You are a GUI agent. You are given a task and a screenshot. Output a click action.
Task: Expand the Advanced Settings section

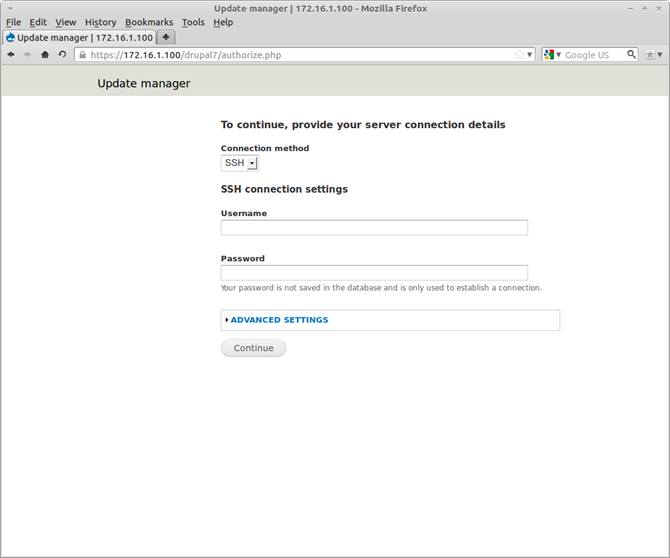tap(279, 320)
